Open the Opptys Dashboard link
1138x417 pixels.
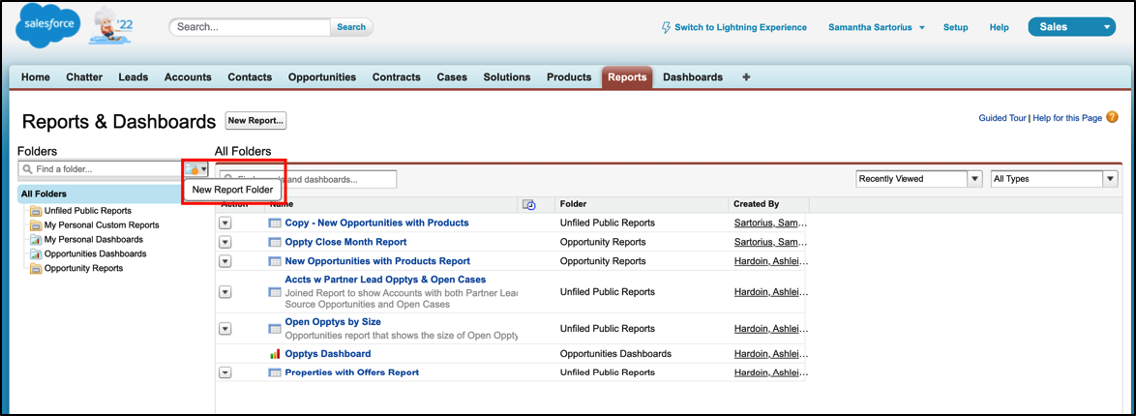(327, 354)
